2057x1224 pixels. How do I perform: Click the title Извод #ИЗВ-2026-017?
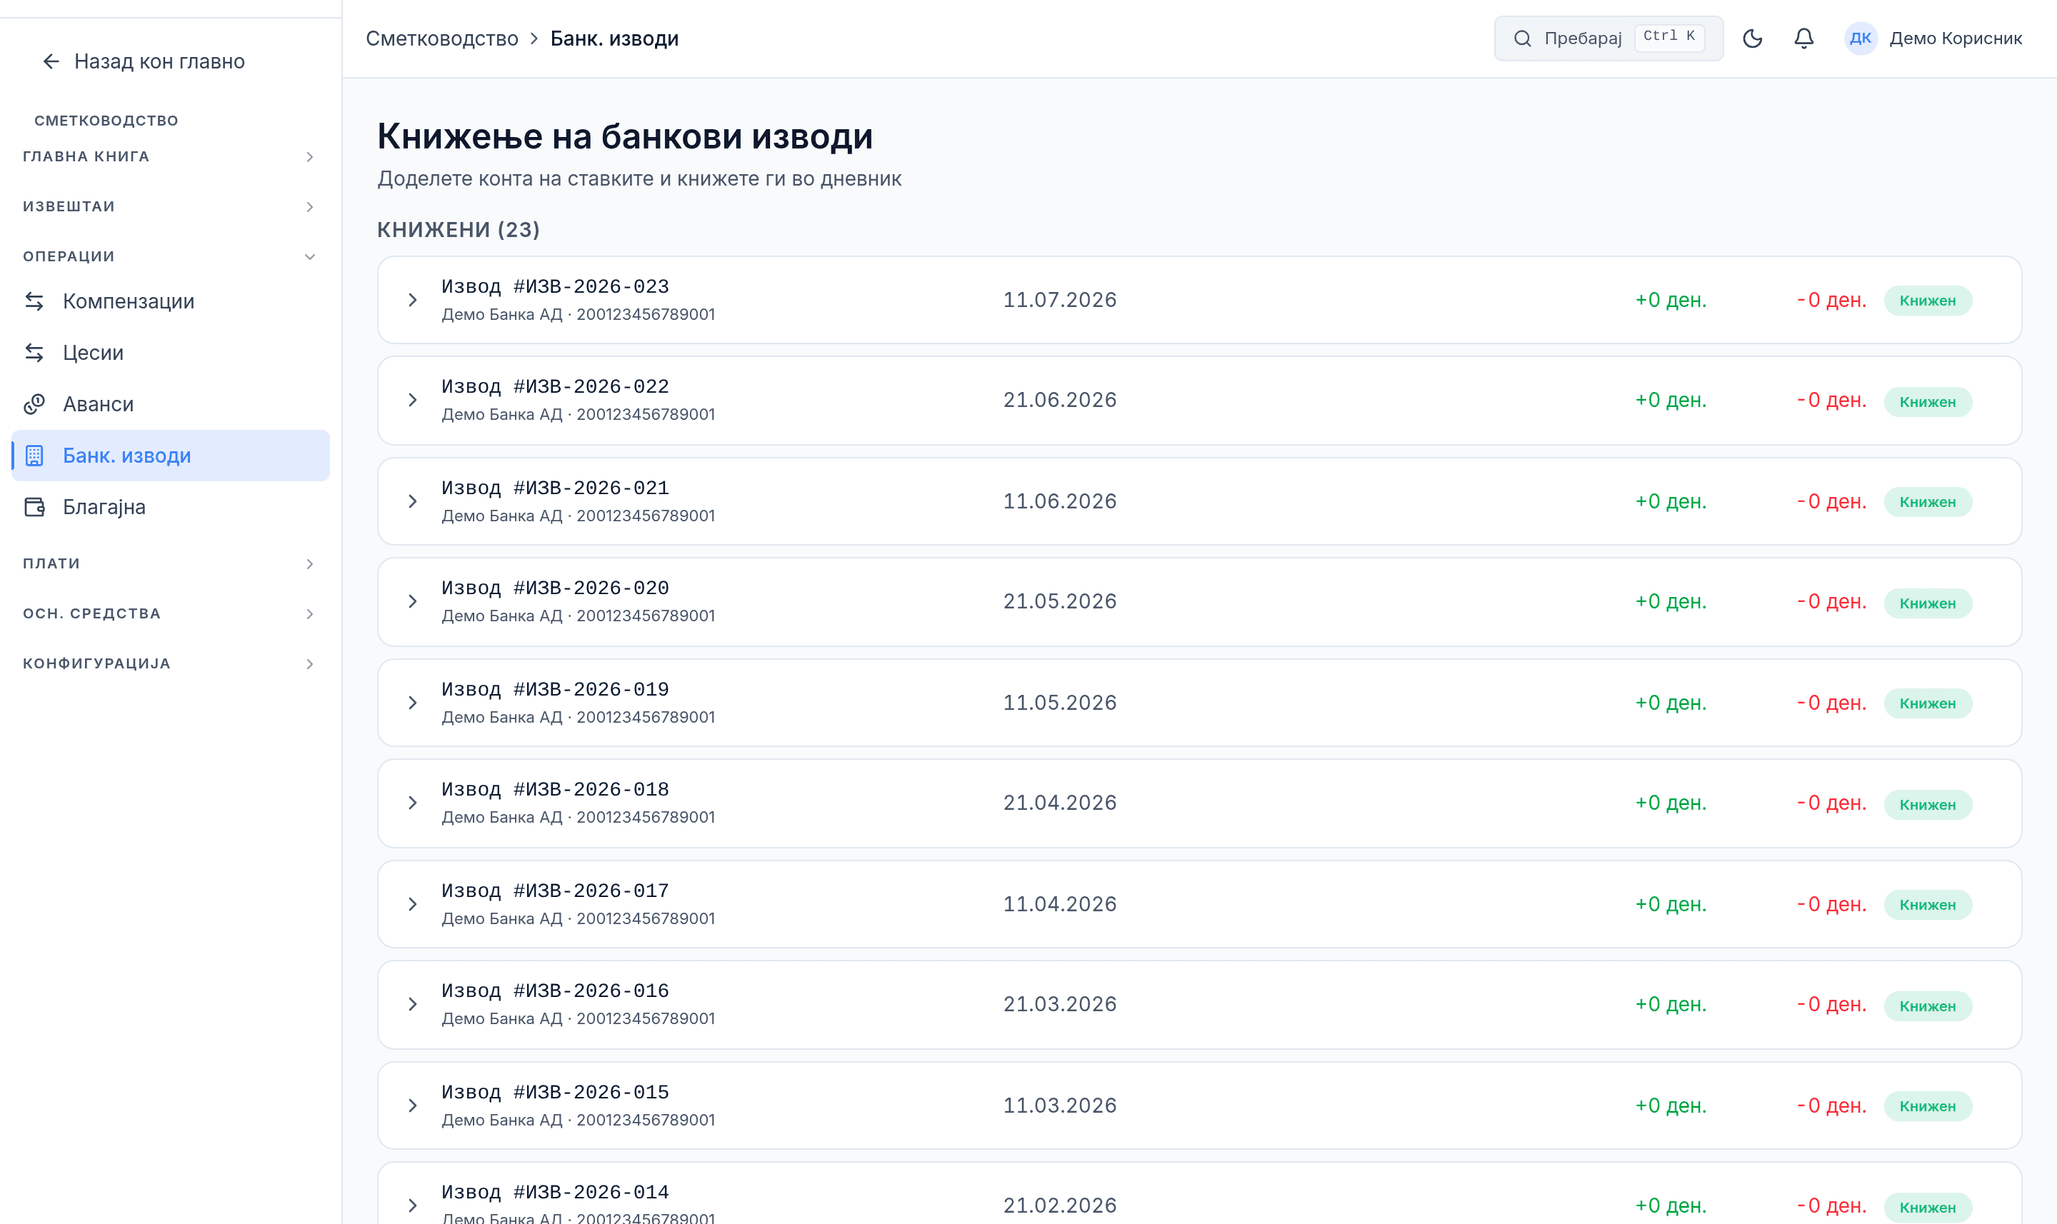(x=555, y=891)
